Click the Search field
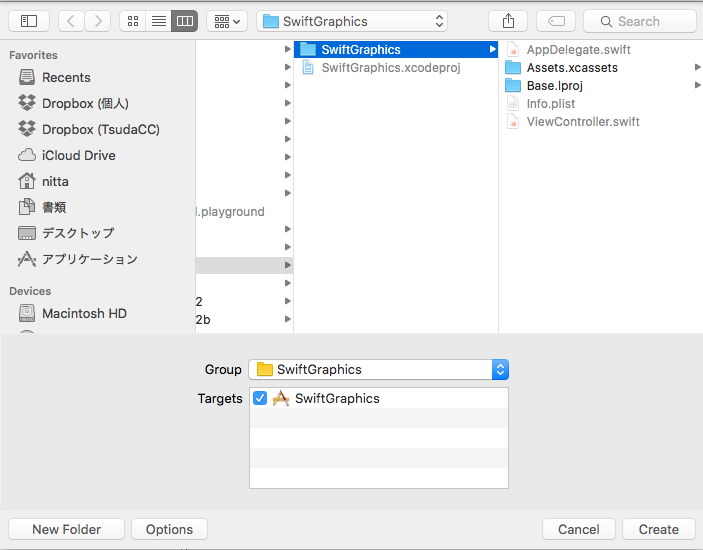This screenshot has width=703, height=550. point(640,21)
